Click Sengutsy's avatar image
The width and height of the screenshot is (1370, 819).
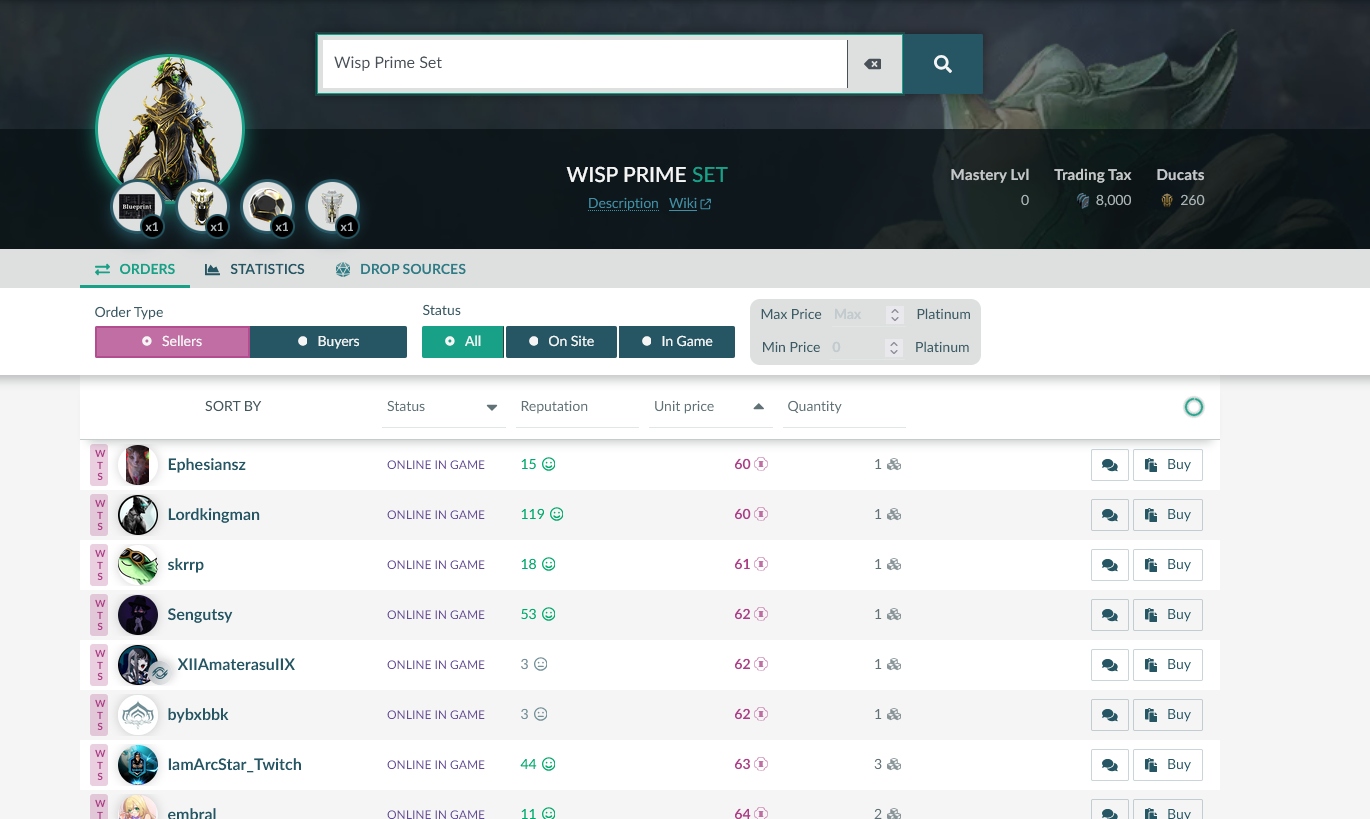tap(138, 615)
